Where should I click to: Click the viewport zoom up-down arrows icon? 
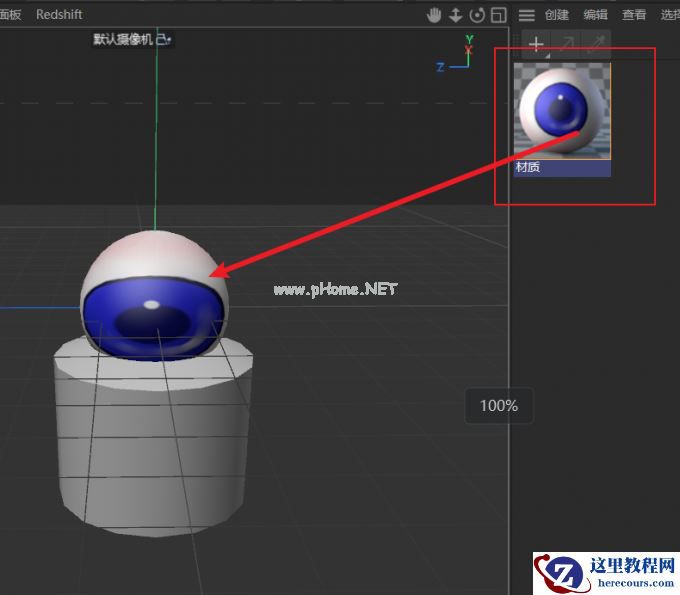point(455,15)
